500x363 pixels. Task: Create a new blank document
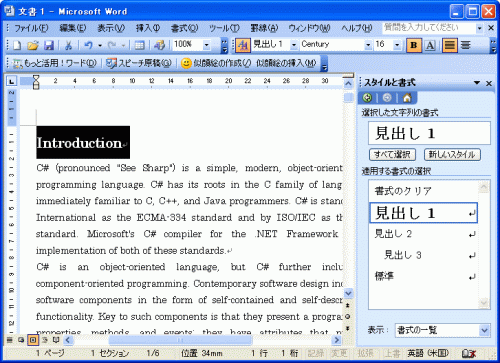click(17, 45)
